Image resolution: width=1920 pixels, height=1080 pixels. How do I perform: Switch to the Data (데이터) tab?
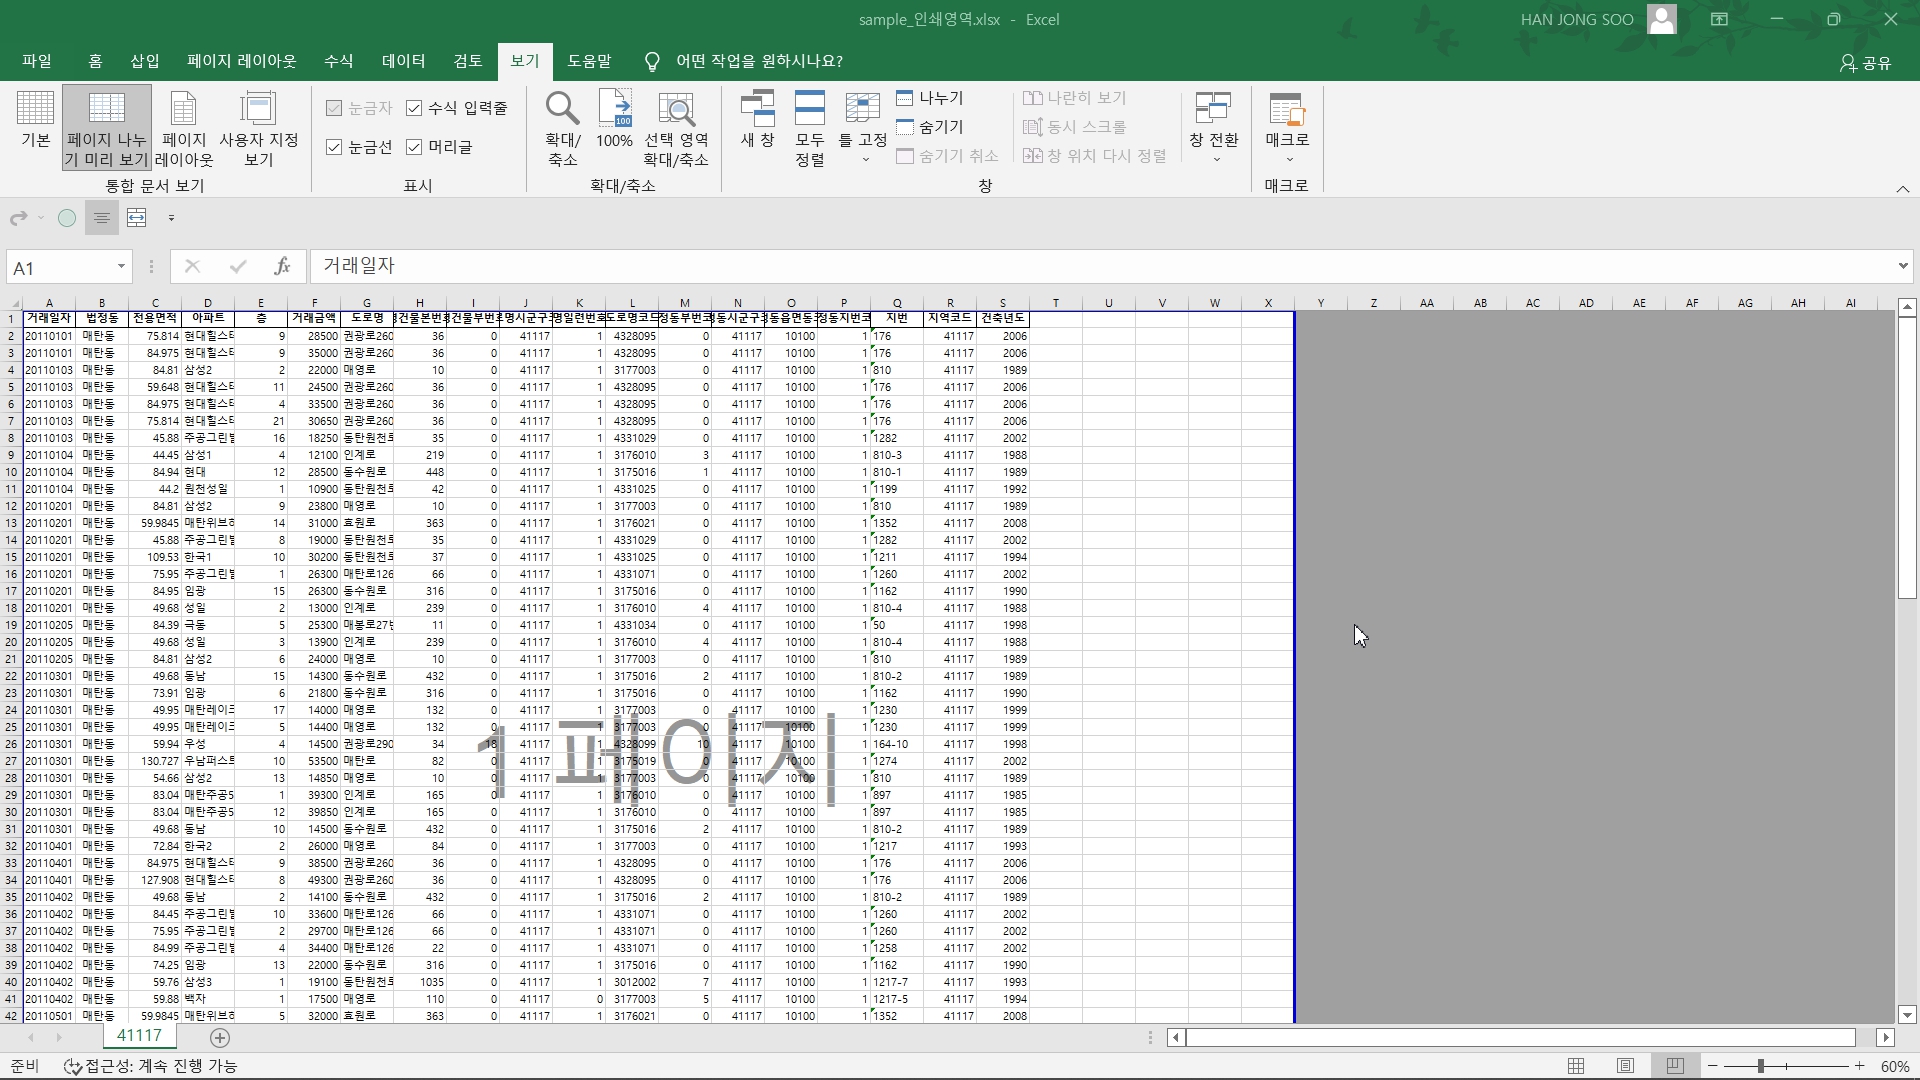click(x=403, y=61)
